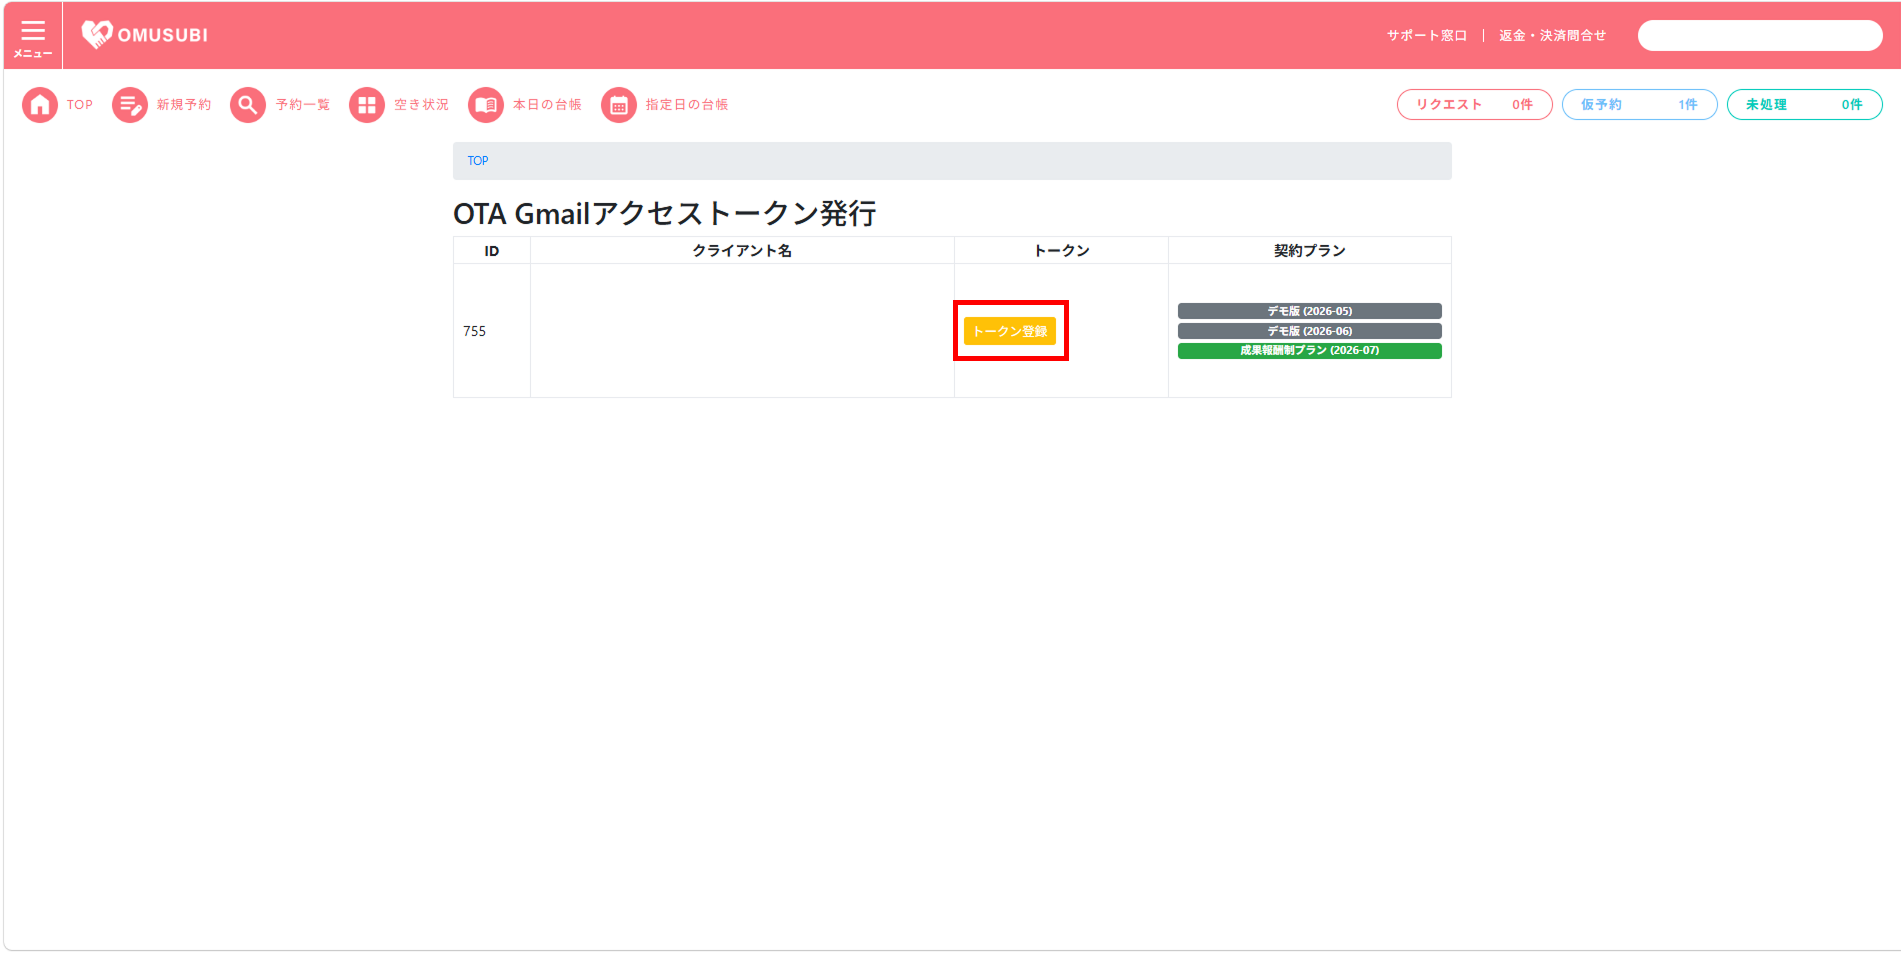Viewport: 1901px width, 954px height.
Task: Click the 予約一覧 magnifier icon
Action: tap(248, 105)
